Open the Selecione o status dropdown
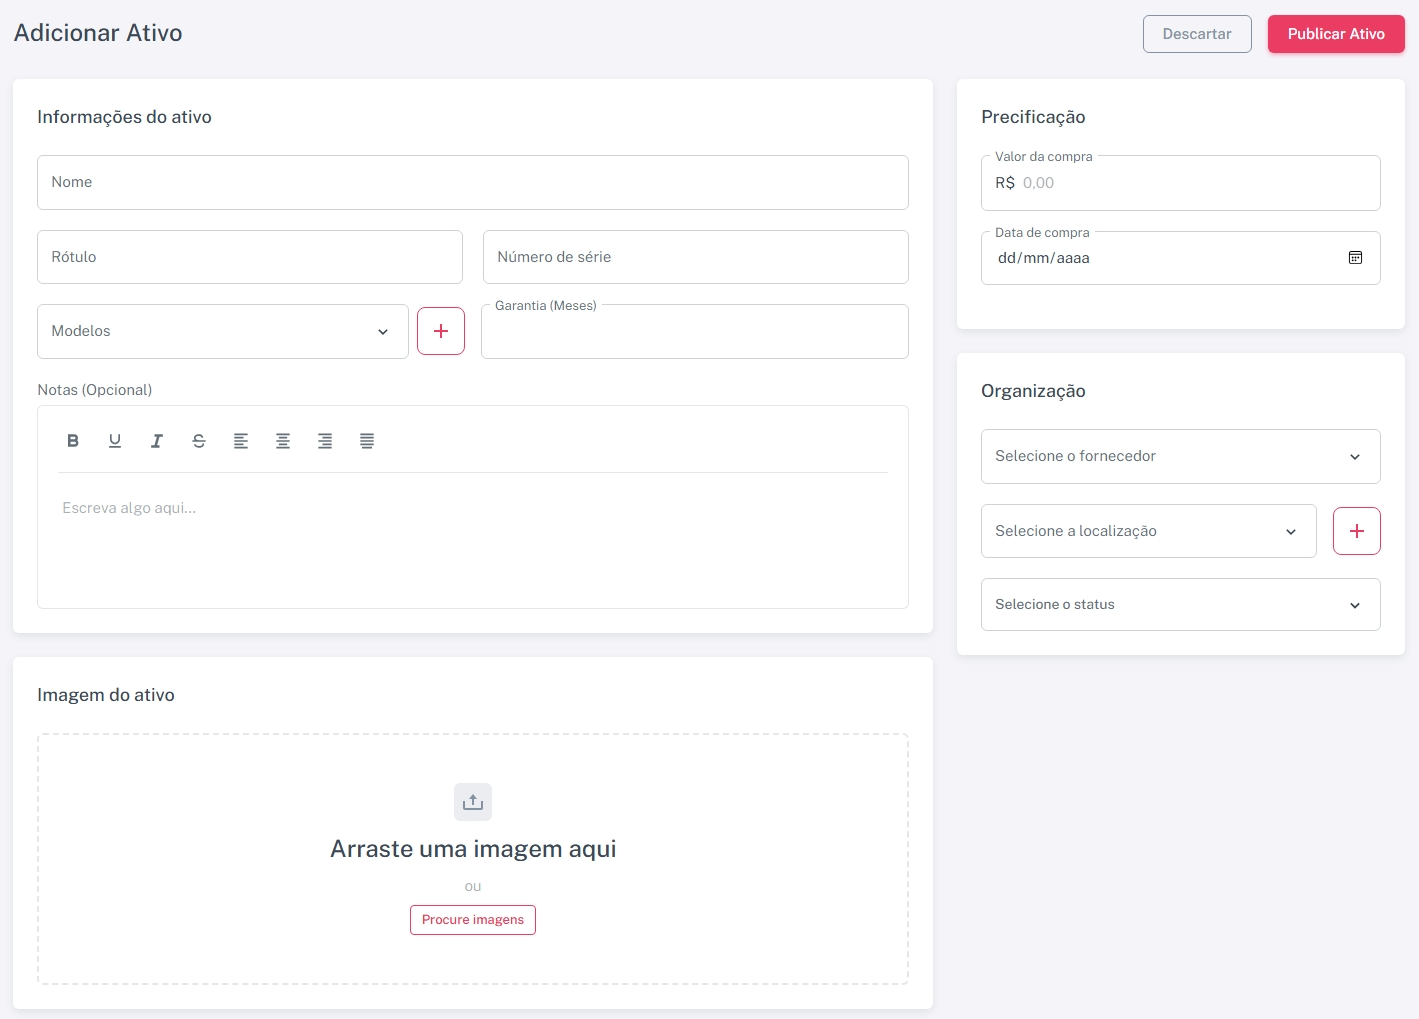This screenshot has width=1419, height=1019. pos(1181,604)
